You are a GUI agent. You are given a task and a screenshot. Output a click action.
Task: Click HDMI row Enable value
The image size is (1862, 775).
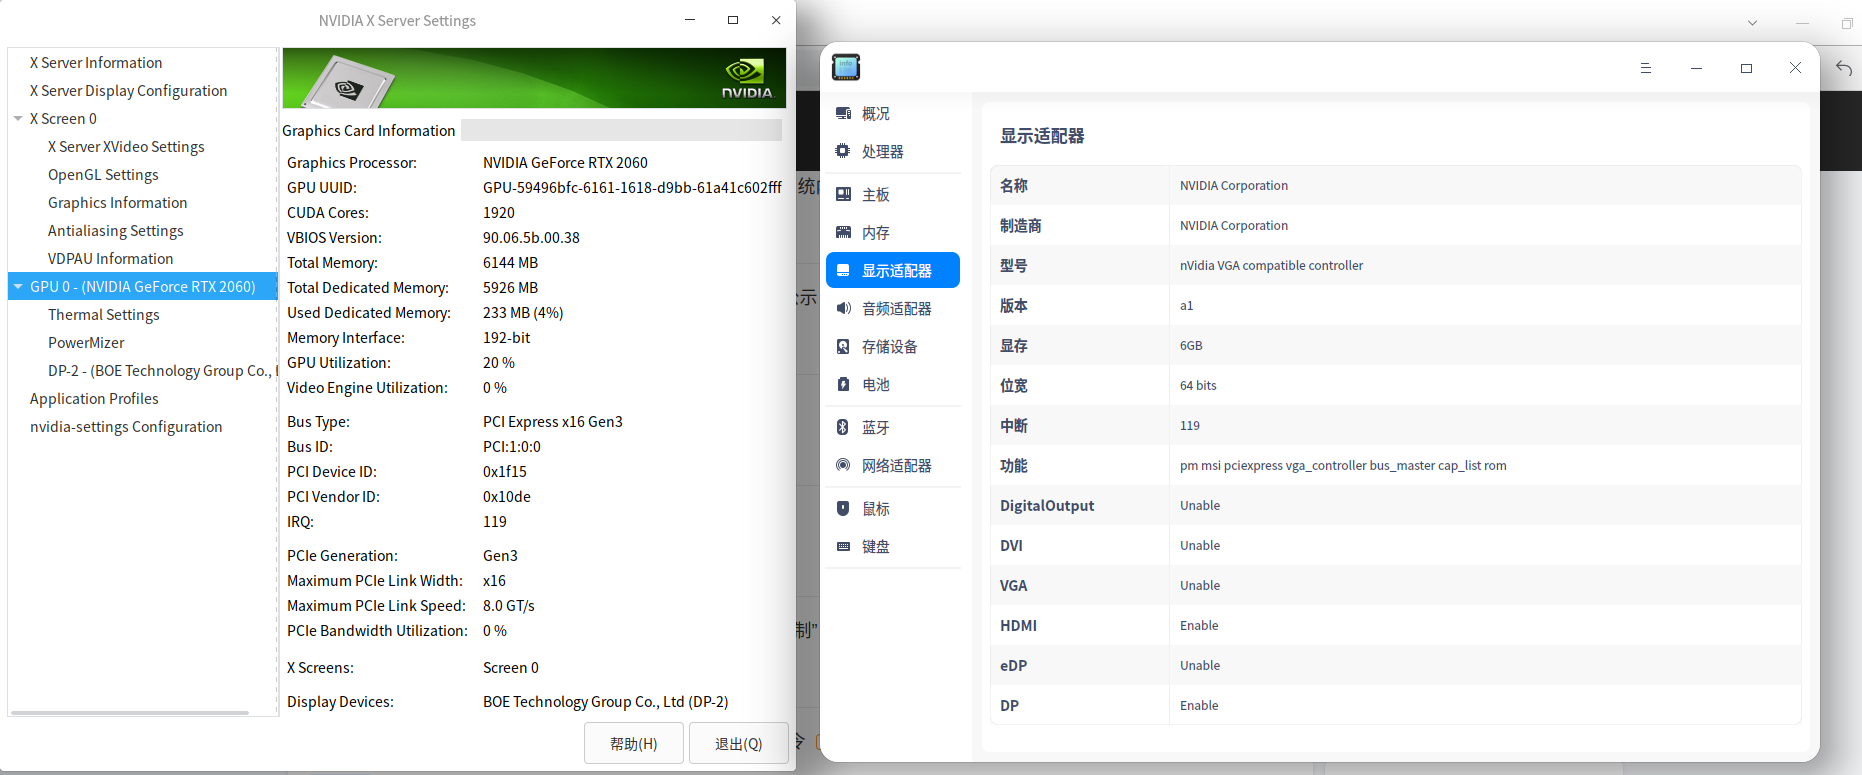tap(1199, 626)
